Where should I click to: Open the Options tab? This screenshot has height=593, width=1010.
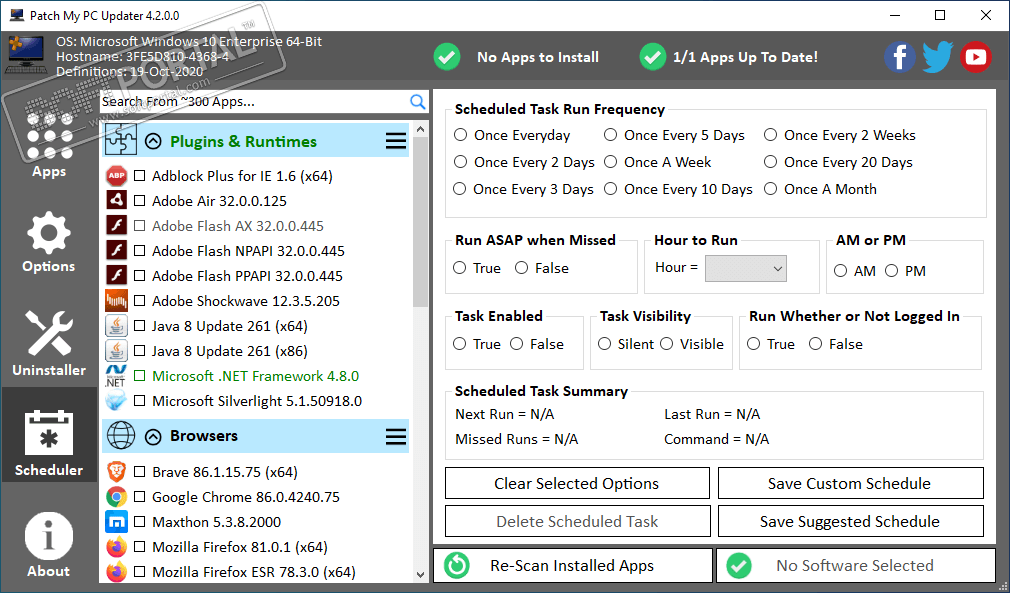click(49, 241)
